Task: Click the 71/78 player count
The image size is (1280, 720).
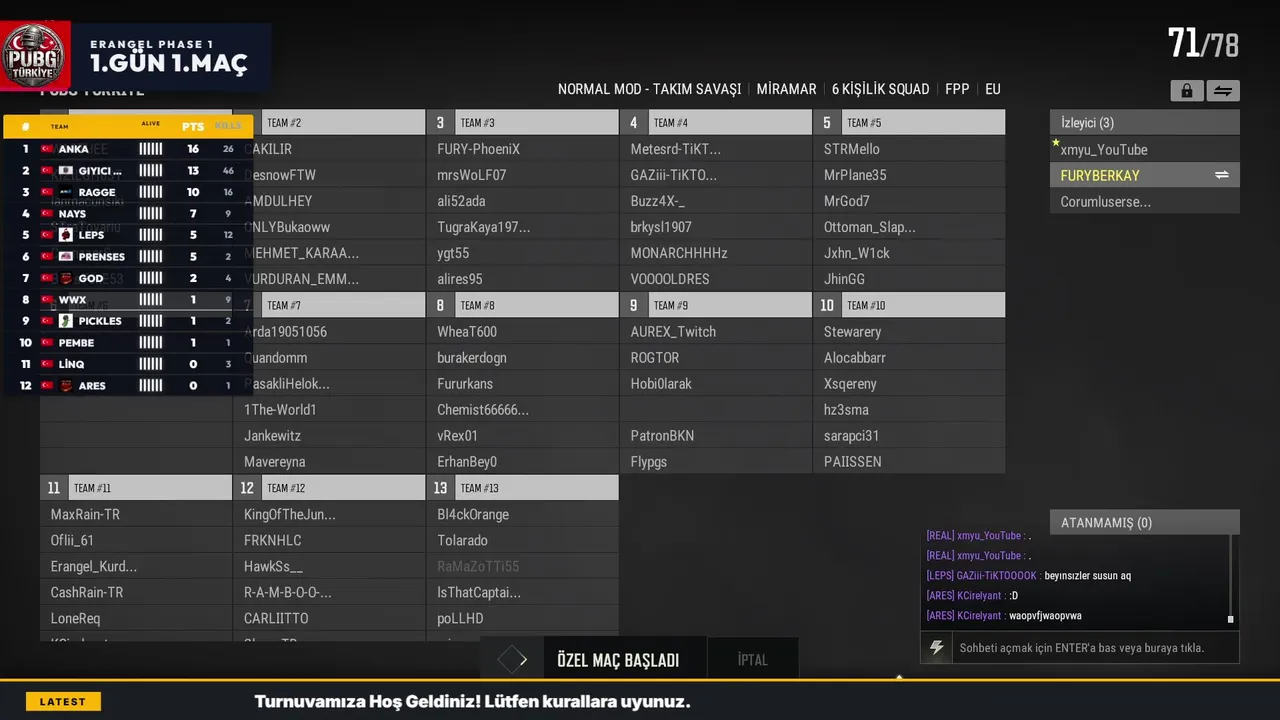Action: pyautogui.click(x=1203, y=43)
